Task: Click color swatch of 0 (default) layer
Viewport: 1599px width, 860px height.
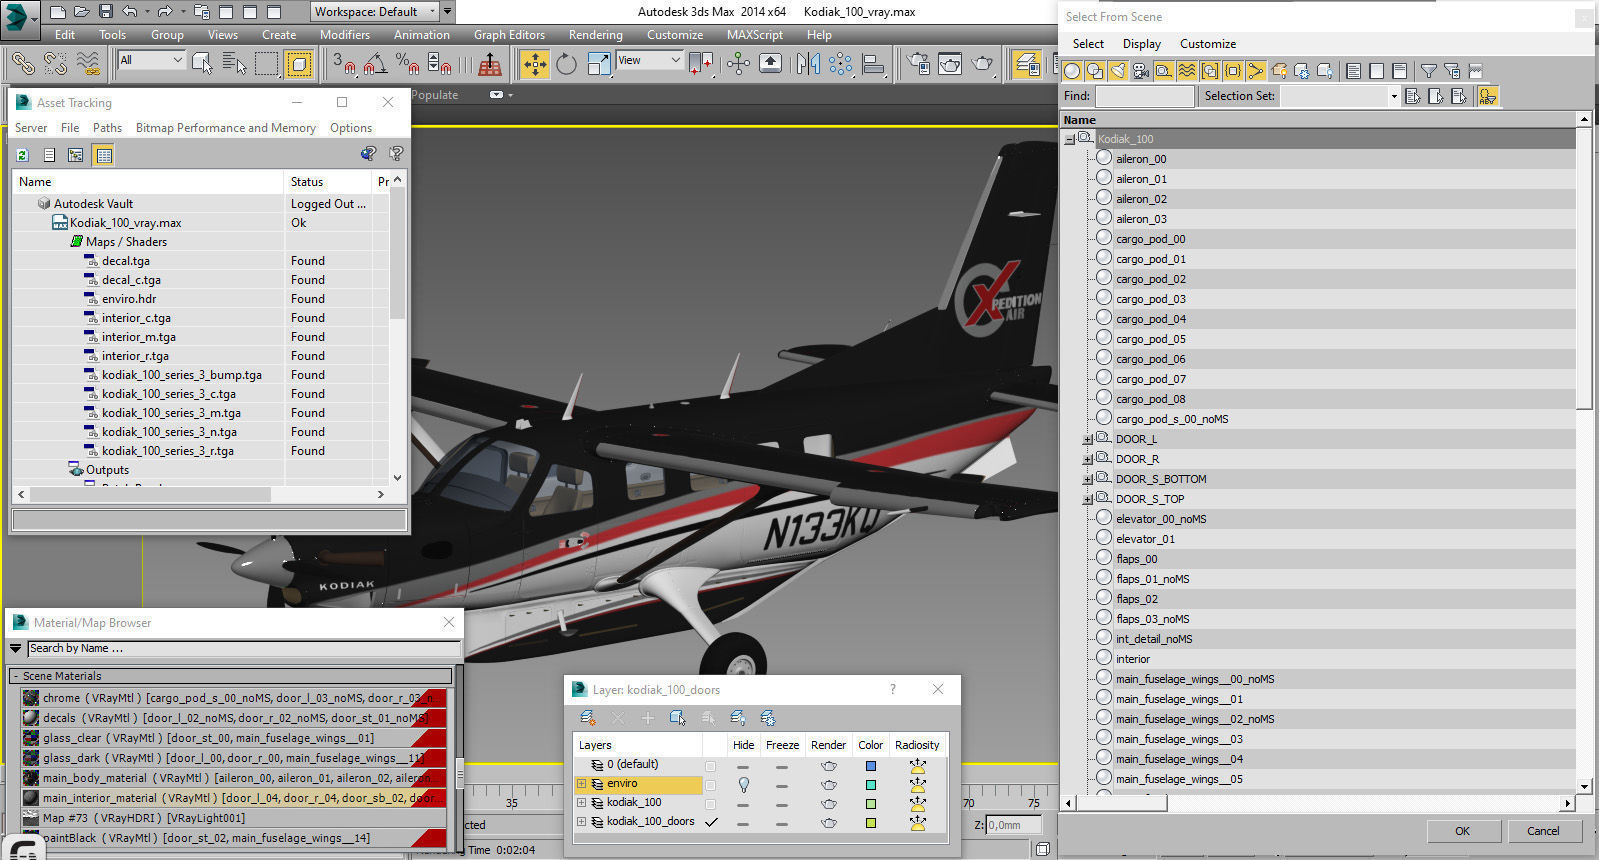Action: [x=871, y=765]
